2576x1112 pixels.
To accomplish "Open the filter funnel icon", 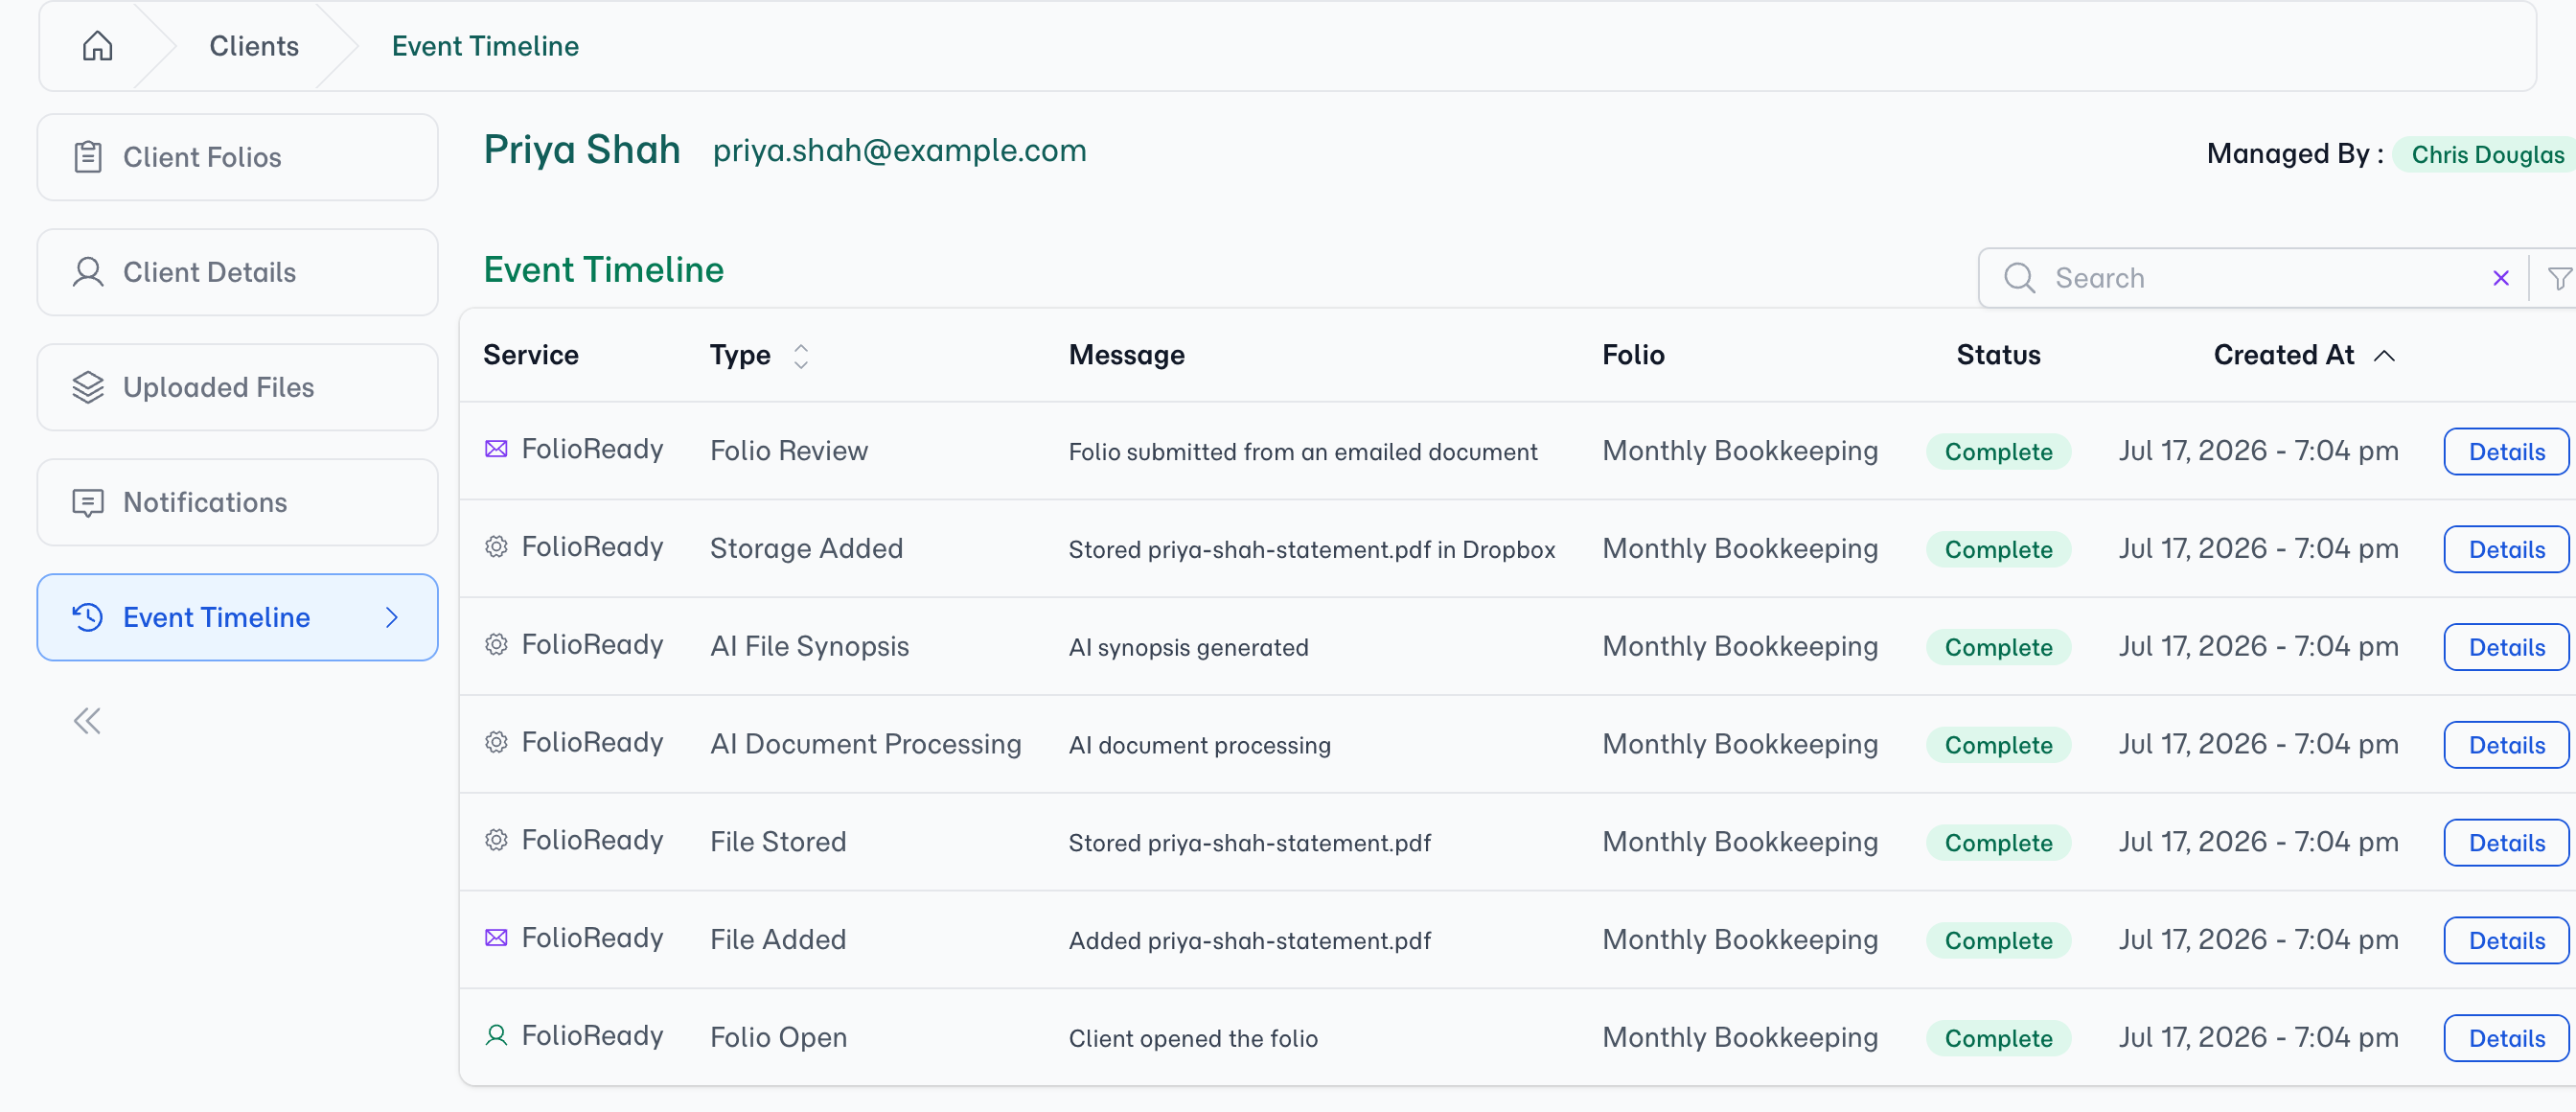I will [2559, 278].
